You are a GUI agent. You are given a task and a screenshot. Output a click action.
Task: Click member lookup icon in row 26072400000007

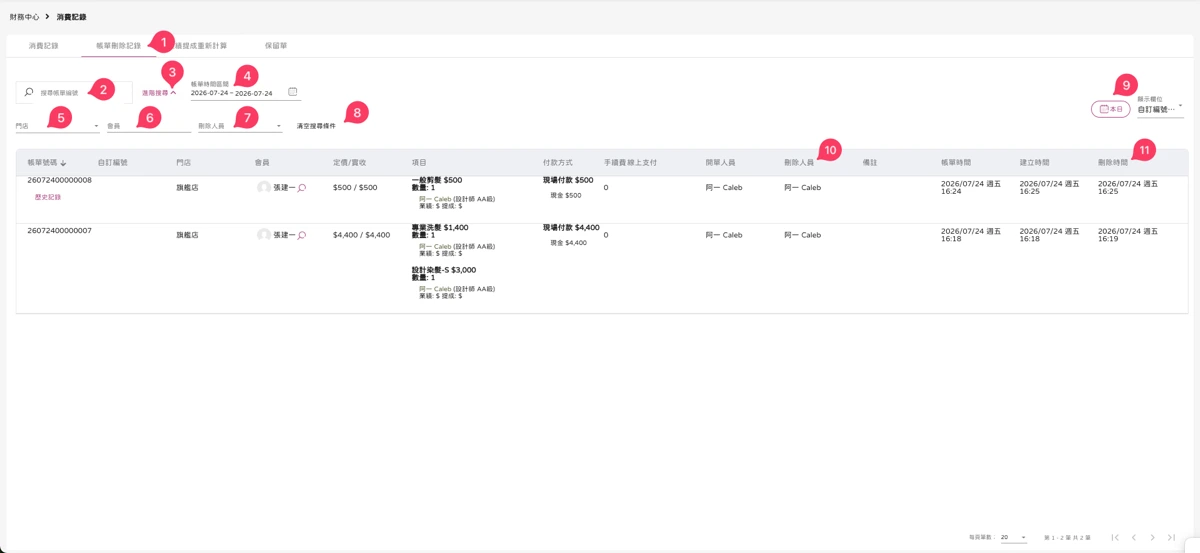pyautogui.click(x=302, y=235)
